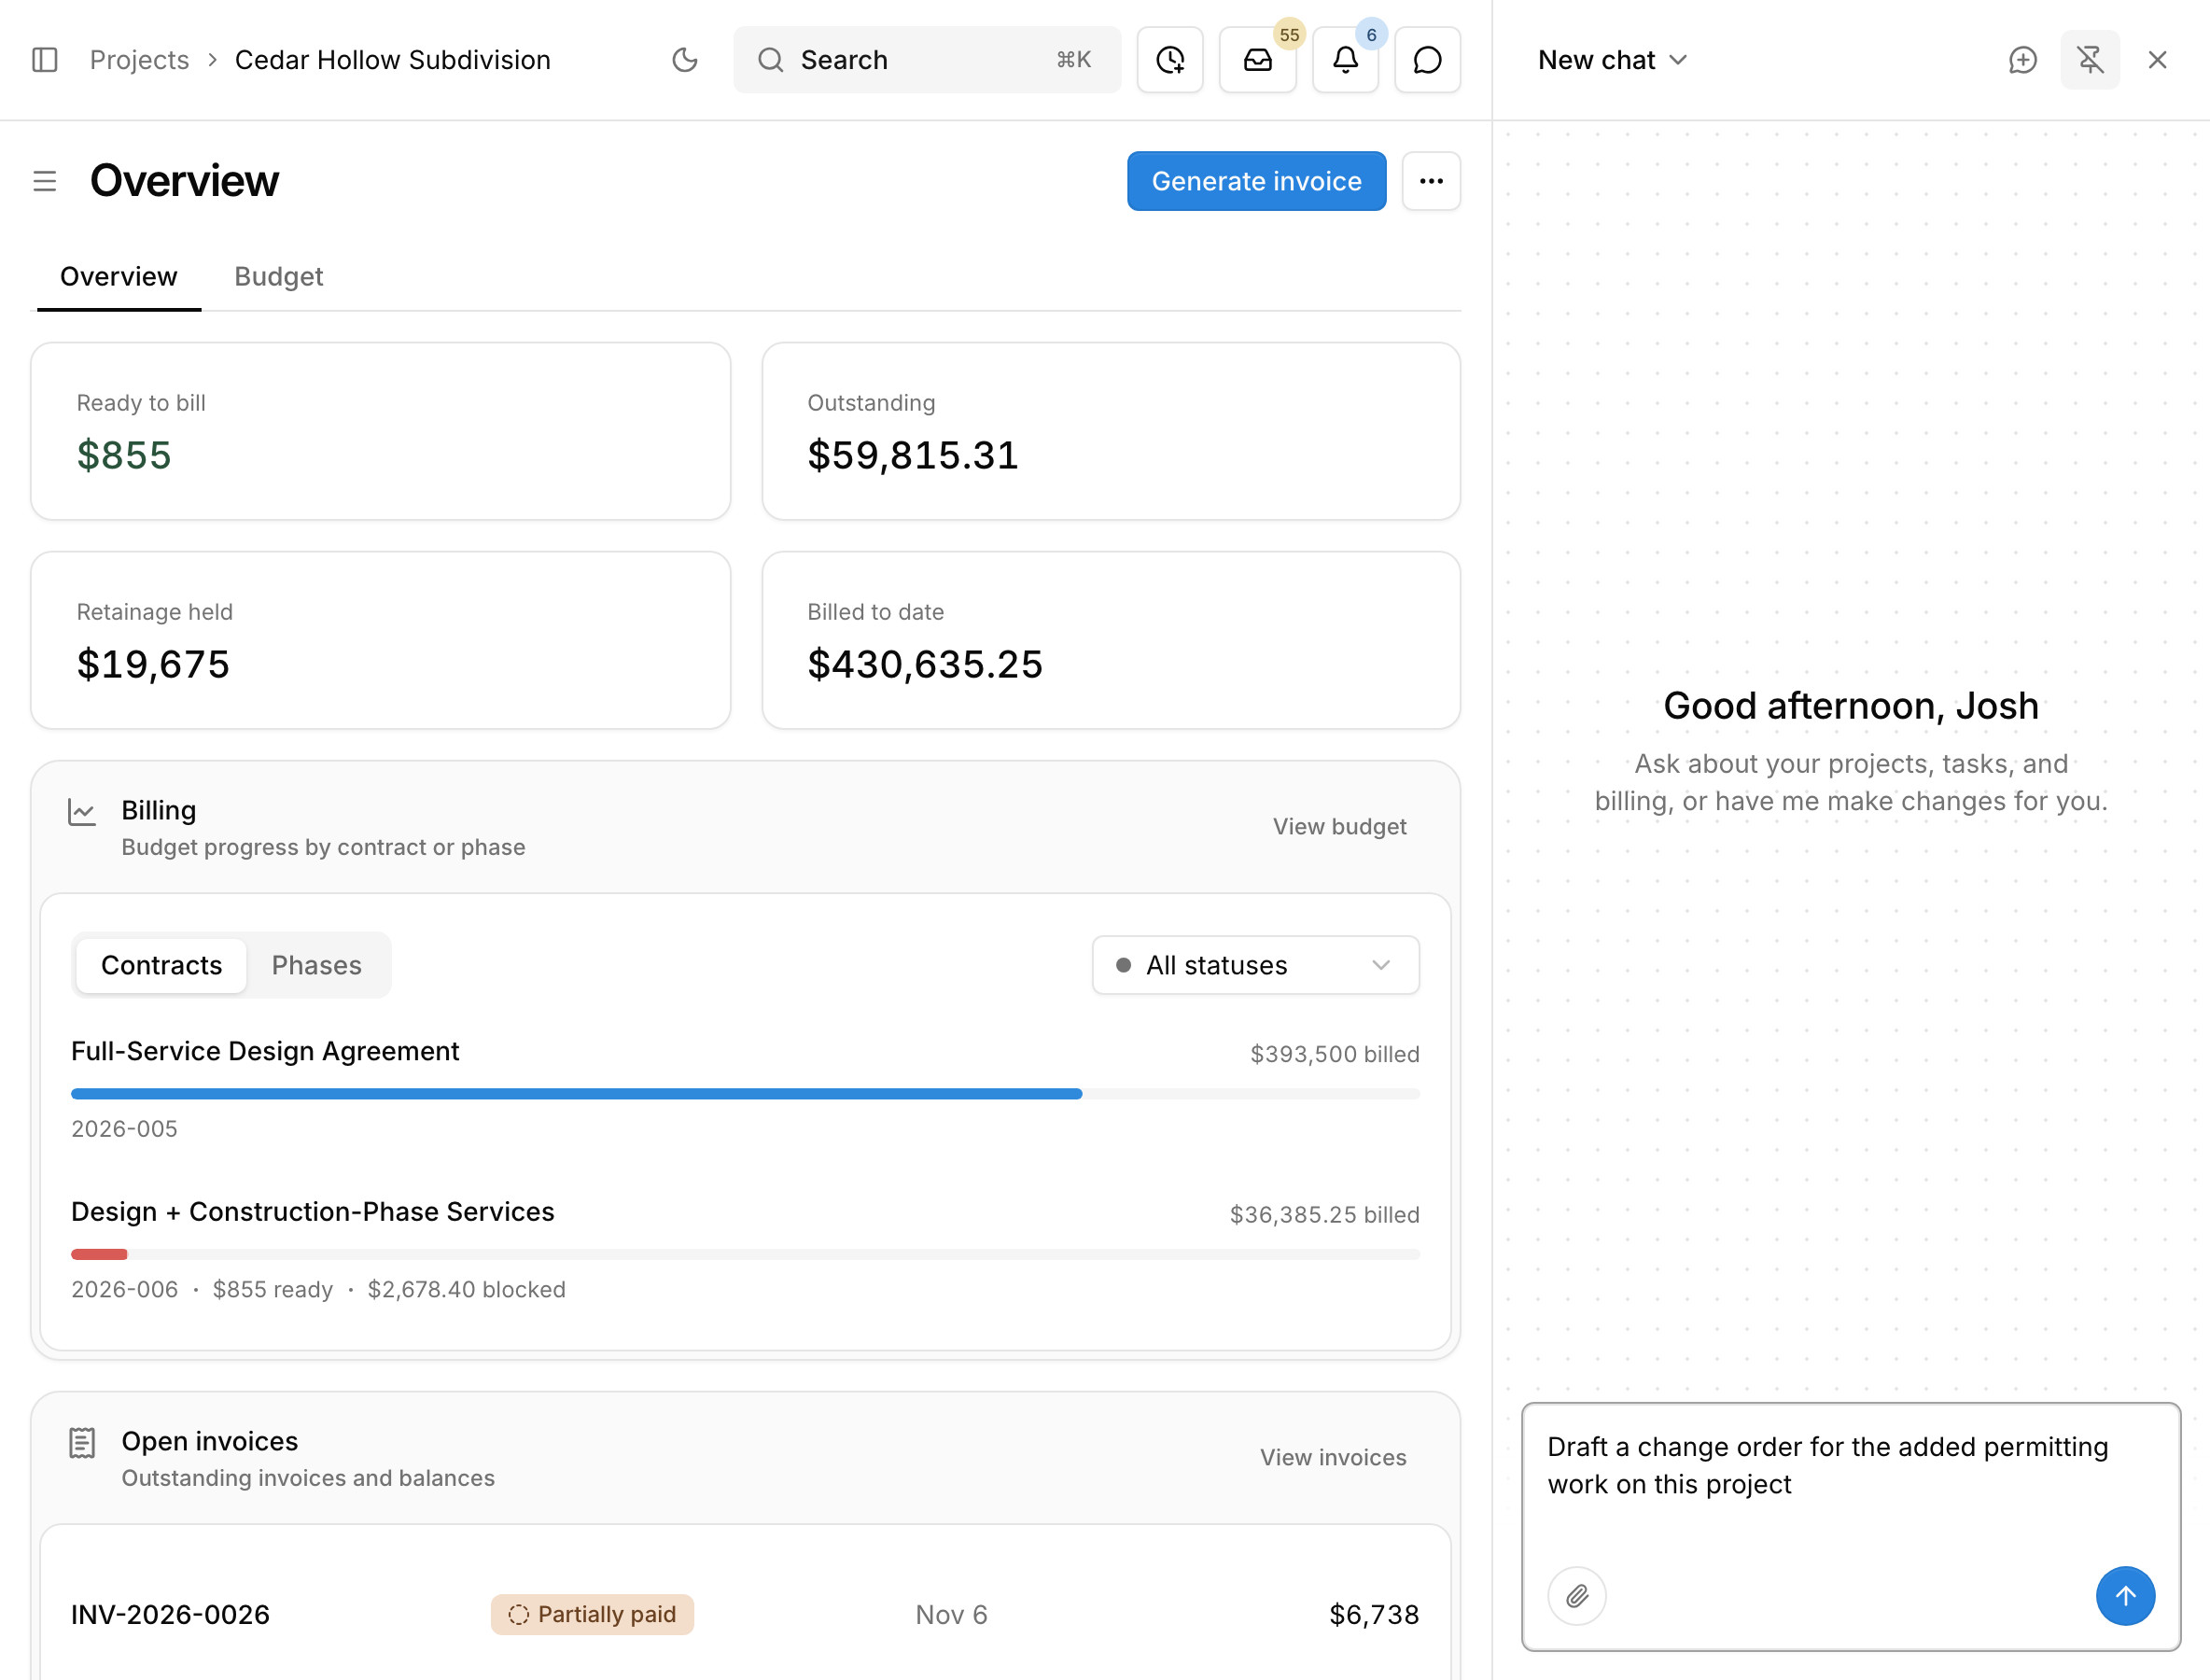Click the Open invoices receipt icon
Viewport: 2210px width, 1680px height.
(82, 1443)
